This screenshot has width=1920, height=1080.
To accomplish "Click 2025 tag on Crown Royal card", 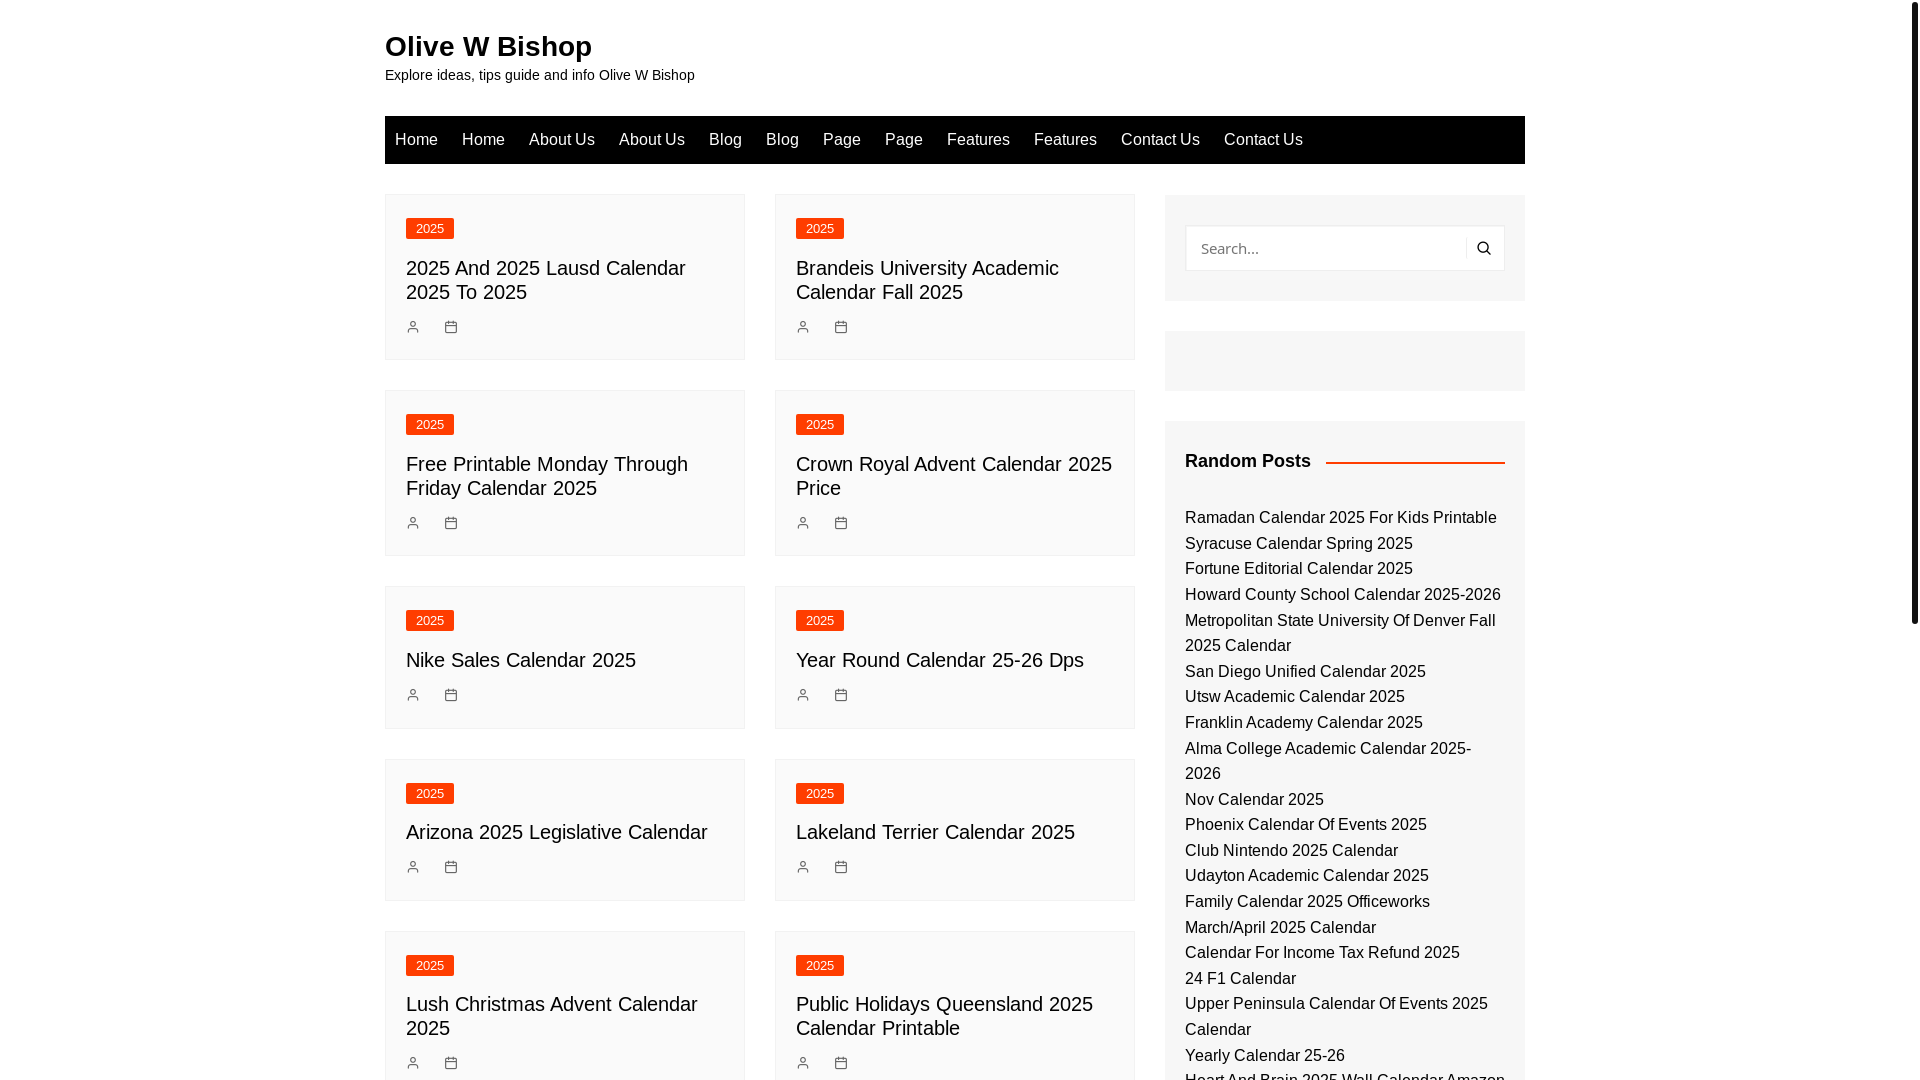I will [820, 425].
